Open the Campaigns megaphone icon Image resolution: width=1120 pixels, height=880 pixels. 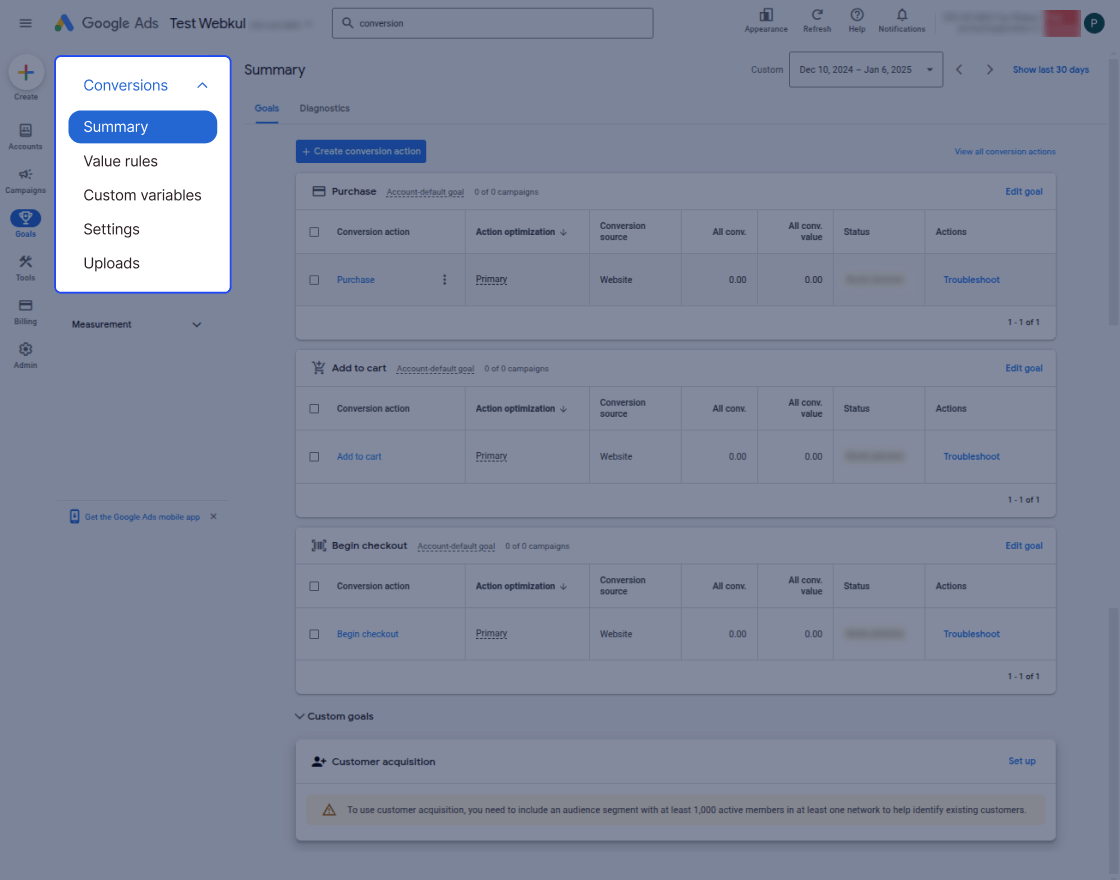(25, 174)
